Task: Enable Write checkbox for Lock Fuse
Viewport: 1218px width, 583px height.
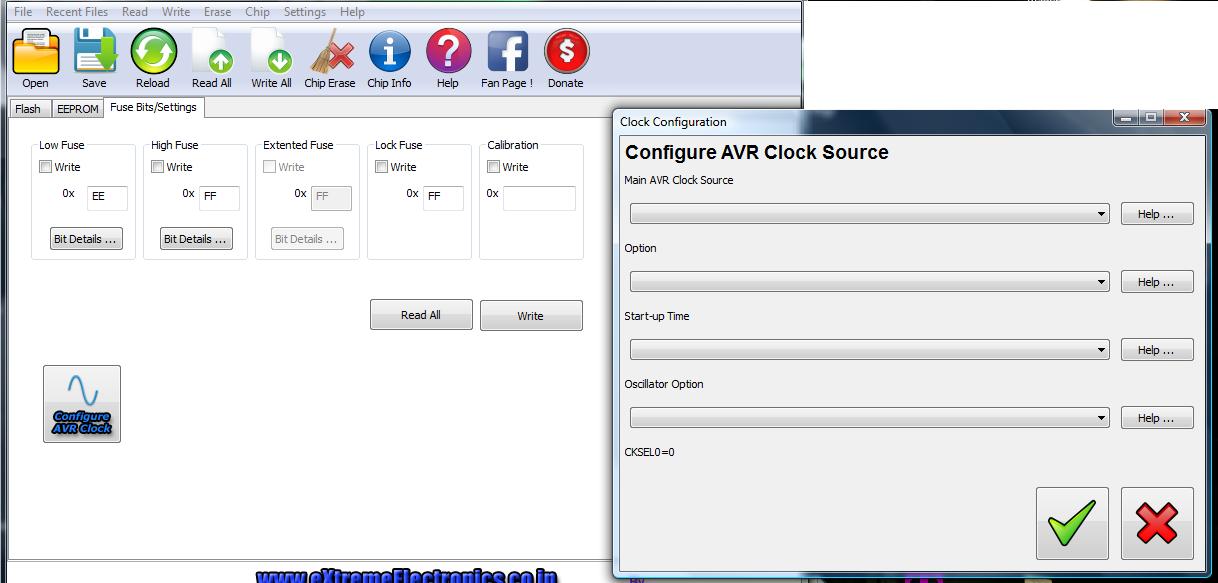Action: (382, 167)
